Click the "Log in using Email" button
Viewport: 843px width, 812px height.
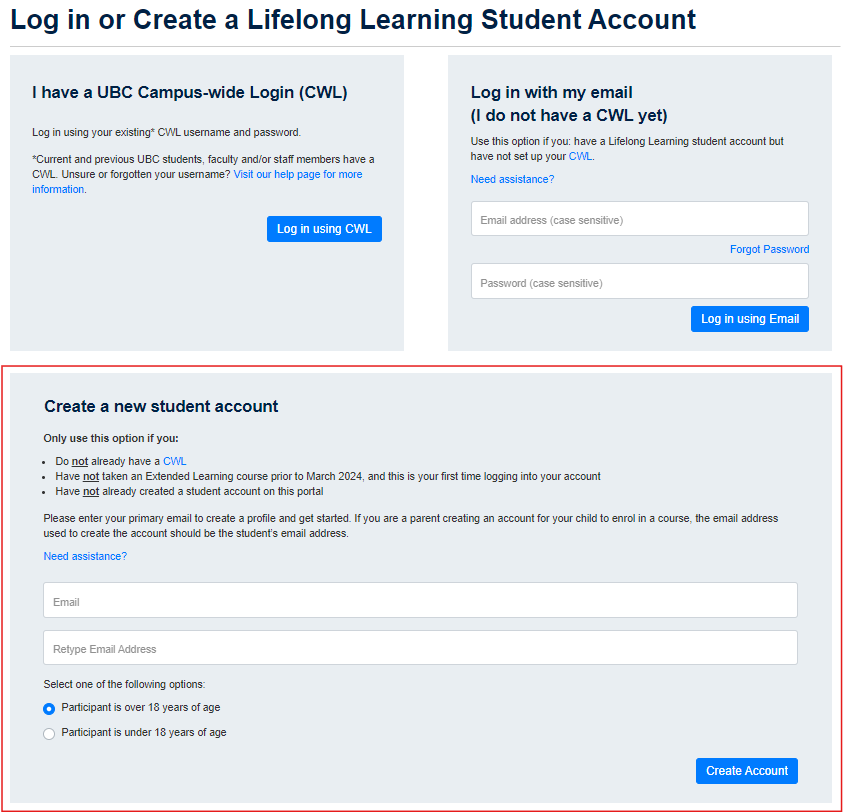[749, 318]
